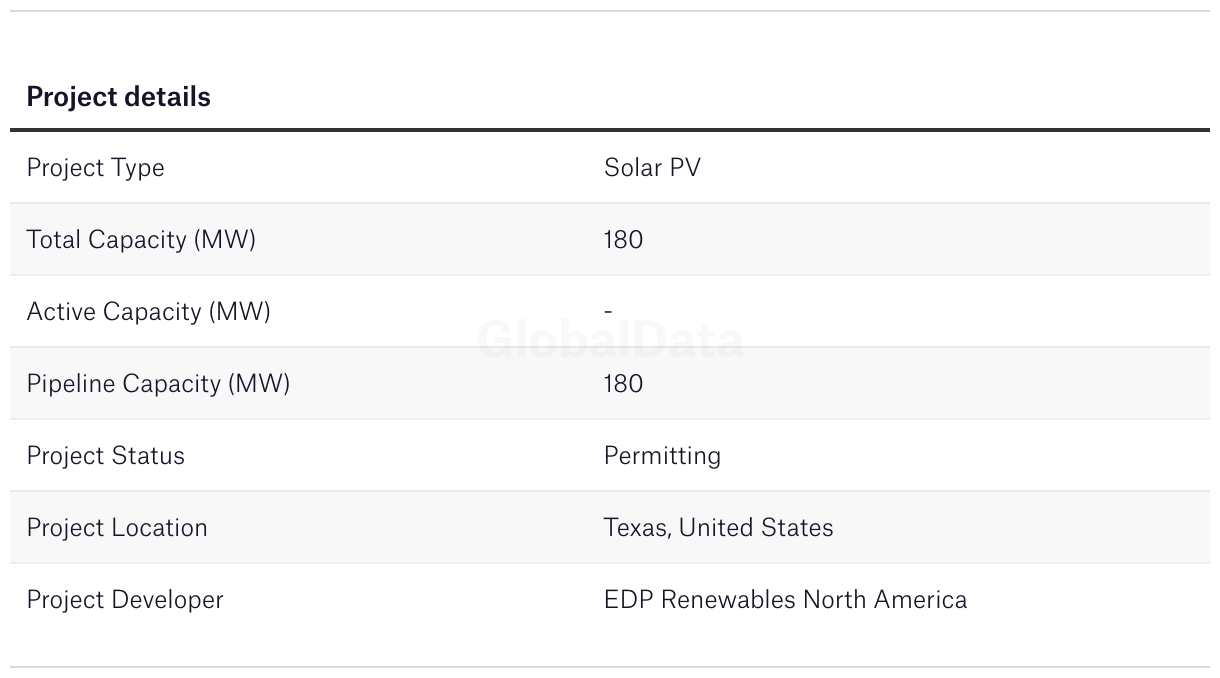This screenshot has height=678, width=1220.
Task: Click the "Project details" heading
Action: 118,97
